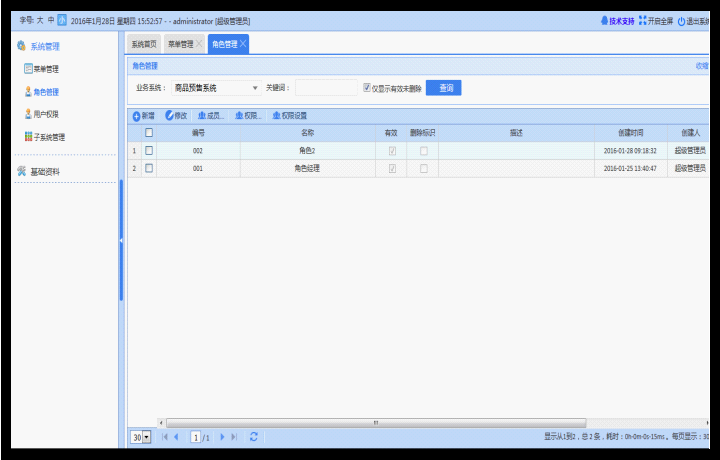This screenshot has height=460, width=720.
Task: Click the cell 2016-01-25 13:40:47
Action: click(x=630, y=168)
